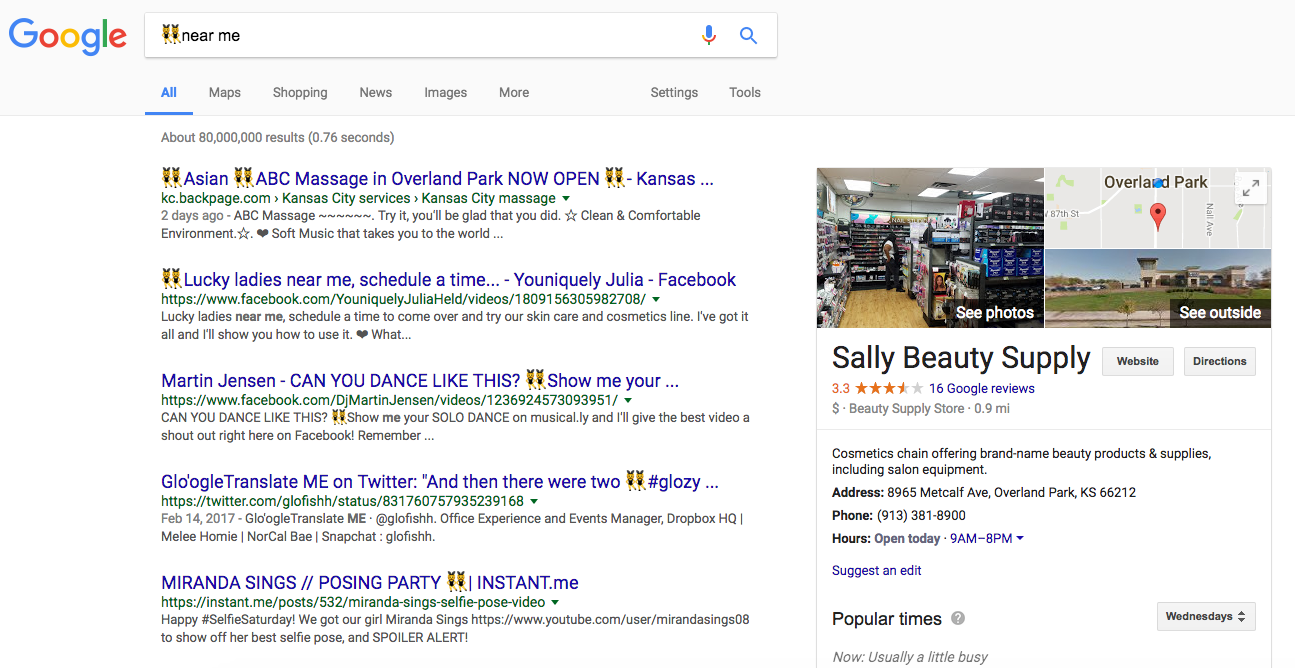
Task: Select the All results tab
Action: [x=169, y=92]
